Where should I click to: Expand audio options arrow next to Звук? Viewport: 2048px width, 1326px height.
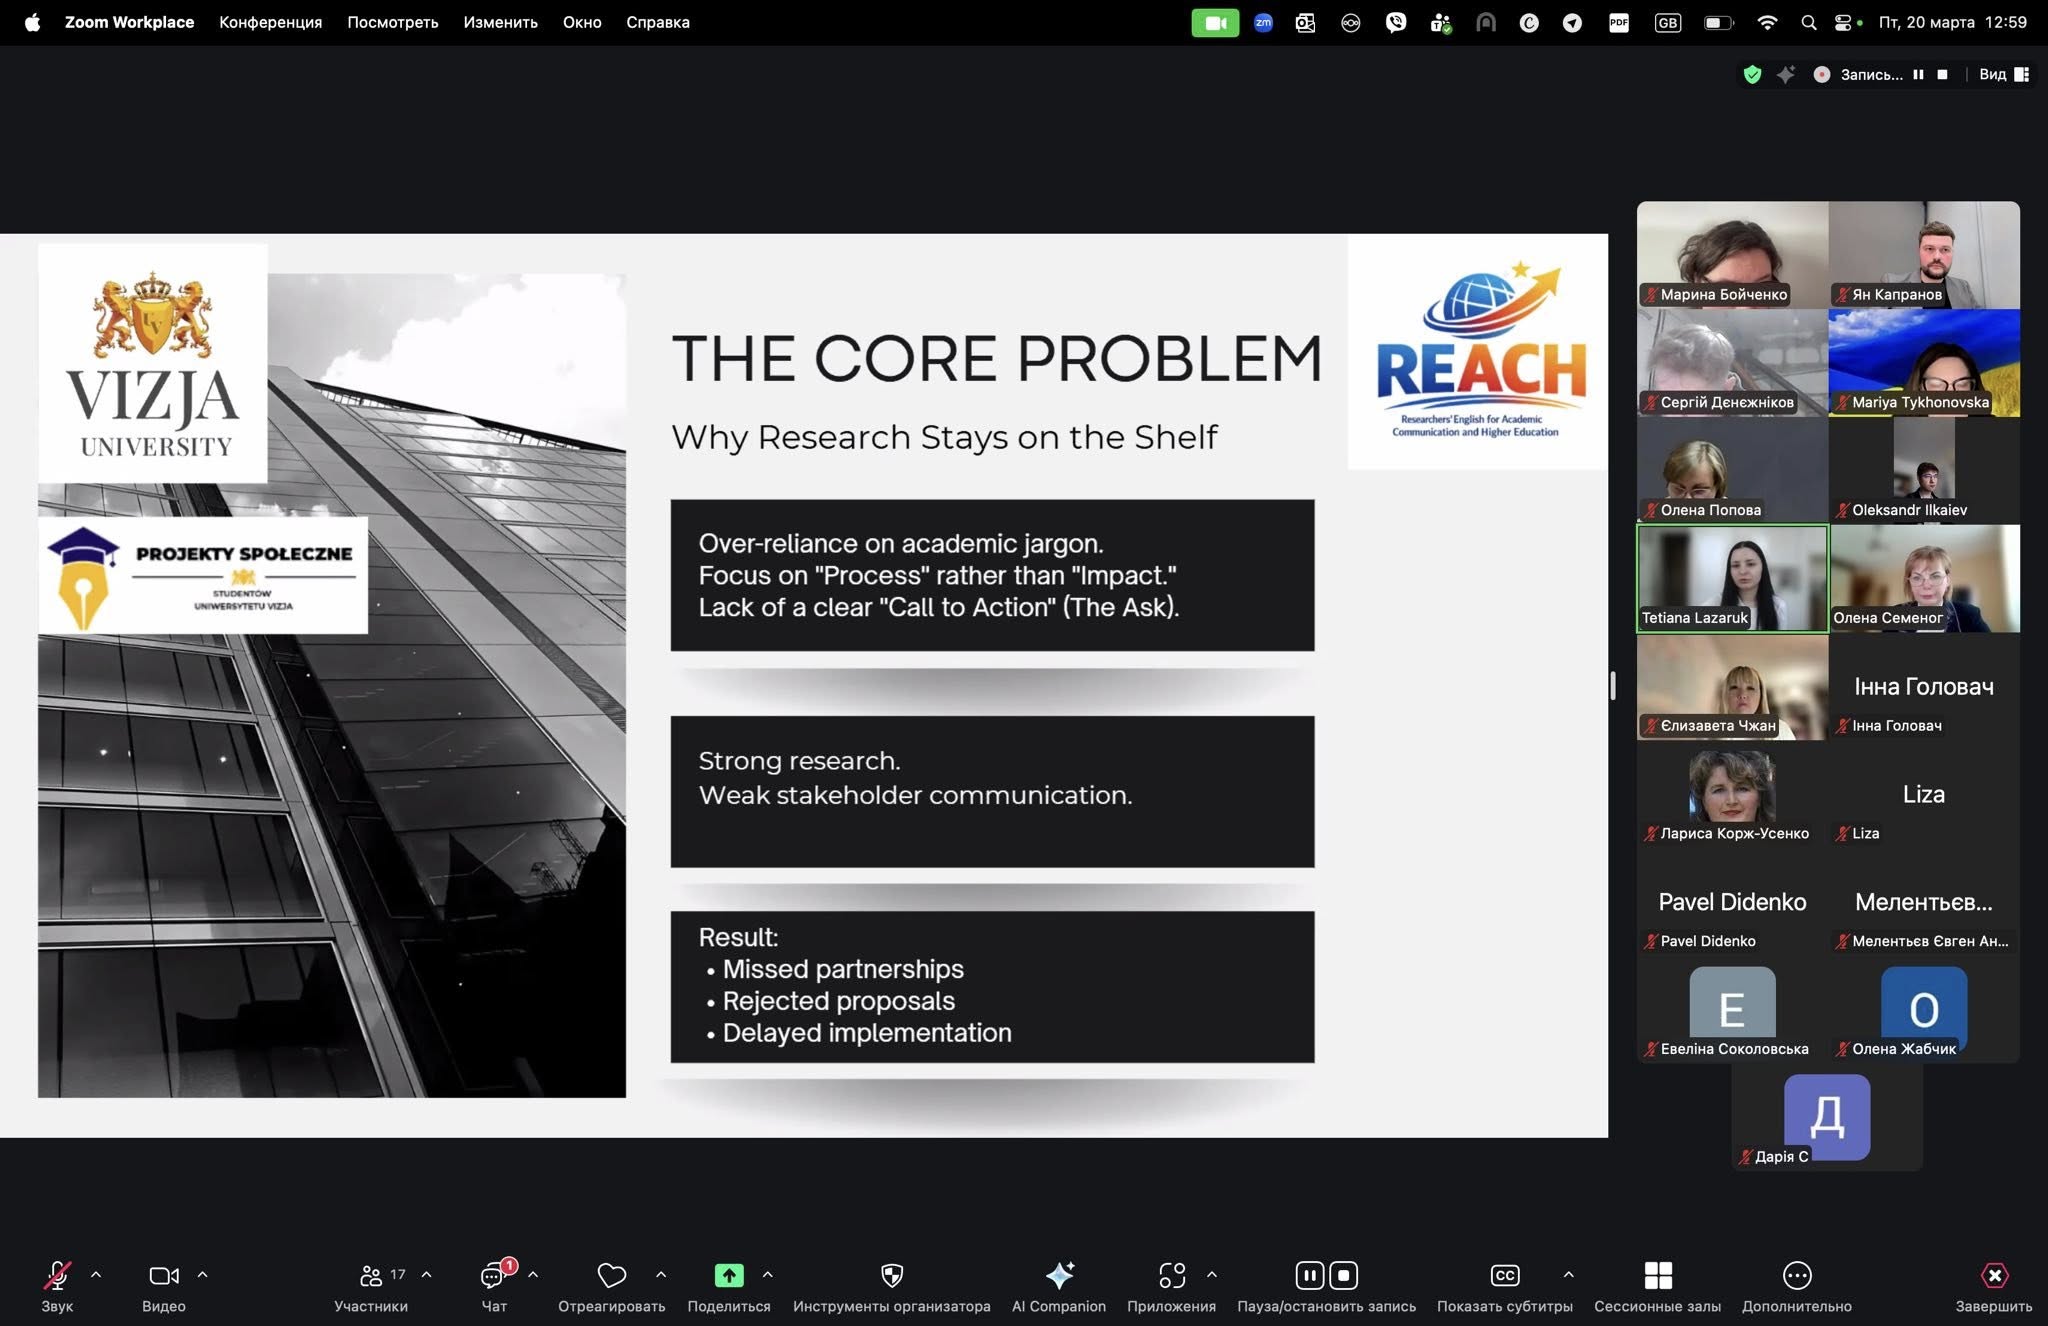(96, 1274)
